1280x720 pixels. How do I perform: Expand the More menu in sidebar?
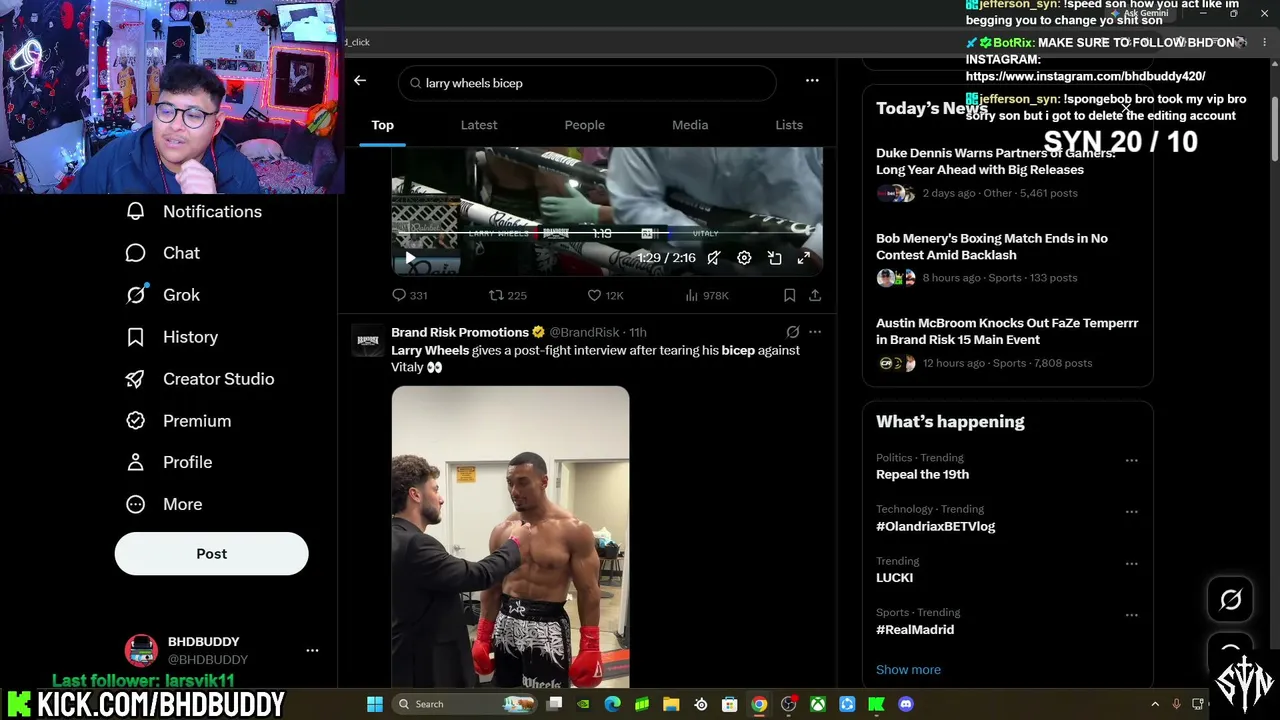click(x=163, y=504)
